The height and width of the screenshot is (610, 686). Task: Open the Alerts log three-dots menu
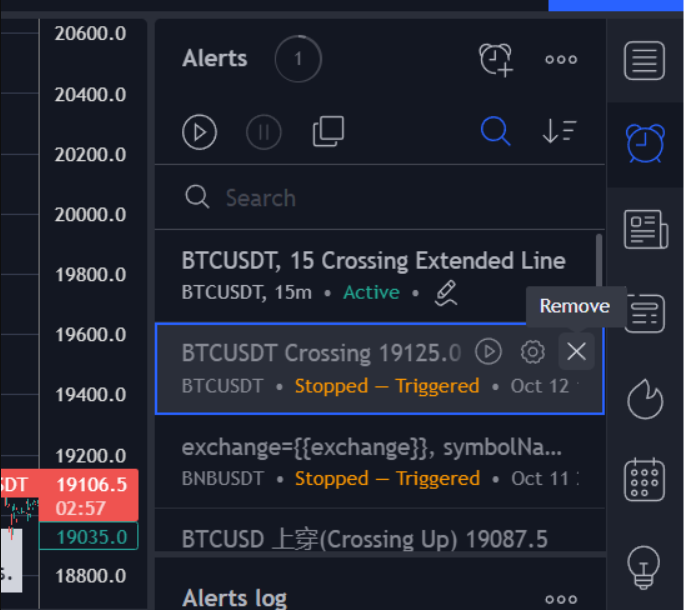tap(561, 599)
